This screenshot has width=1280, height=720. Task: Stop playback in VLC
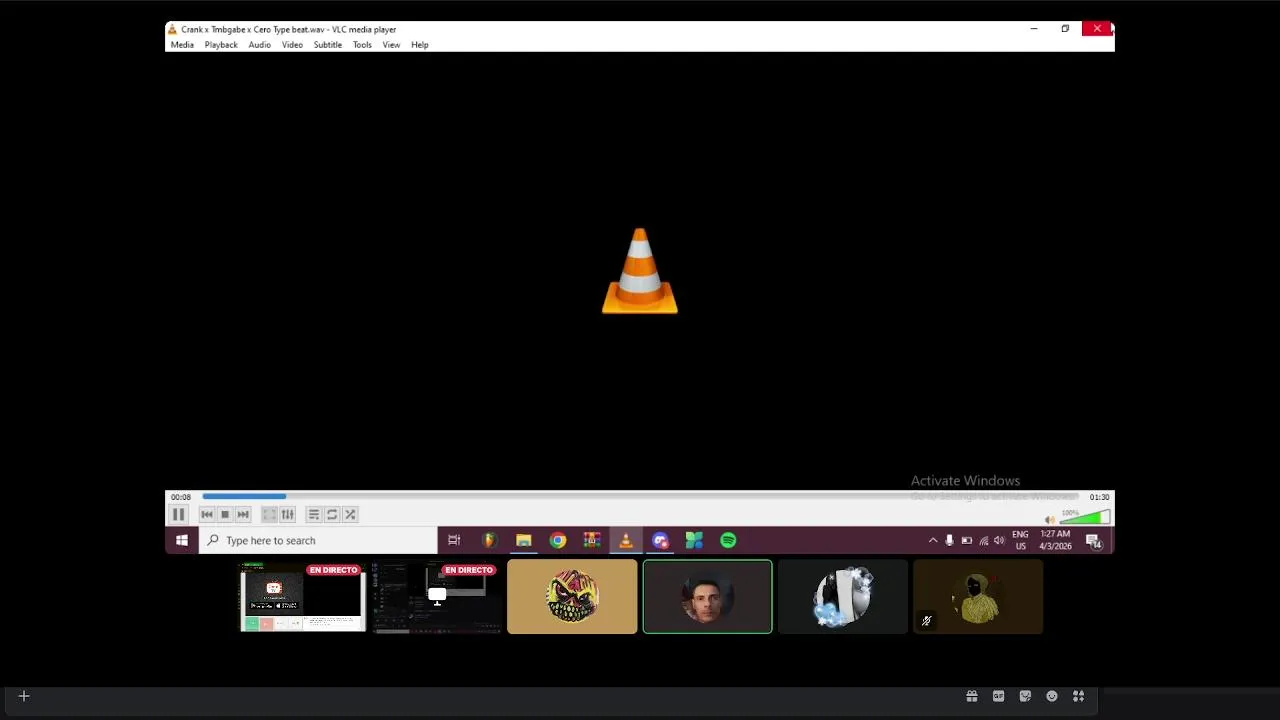point(225,514)
